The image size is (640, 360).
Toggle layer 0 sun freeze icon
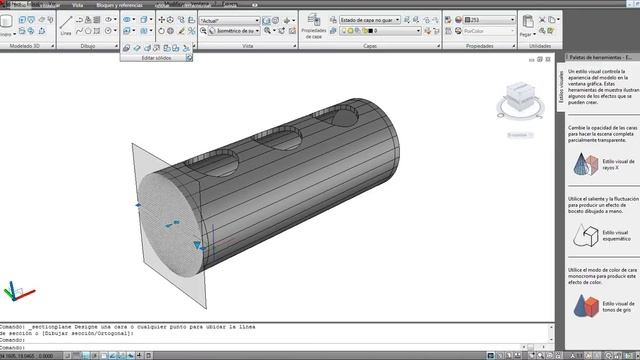click(x=351, y=31)
